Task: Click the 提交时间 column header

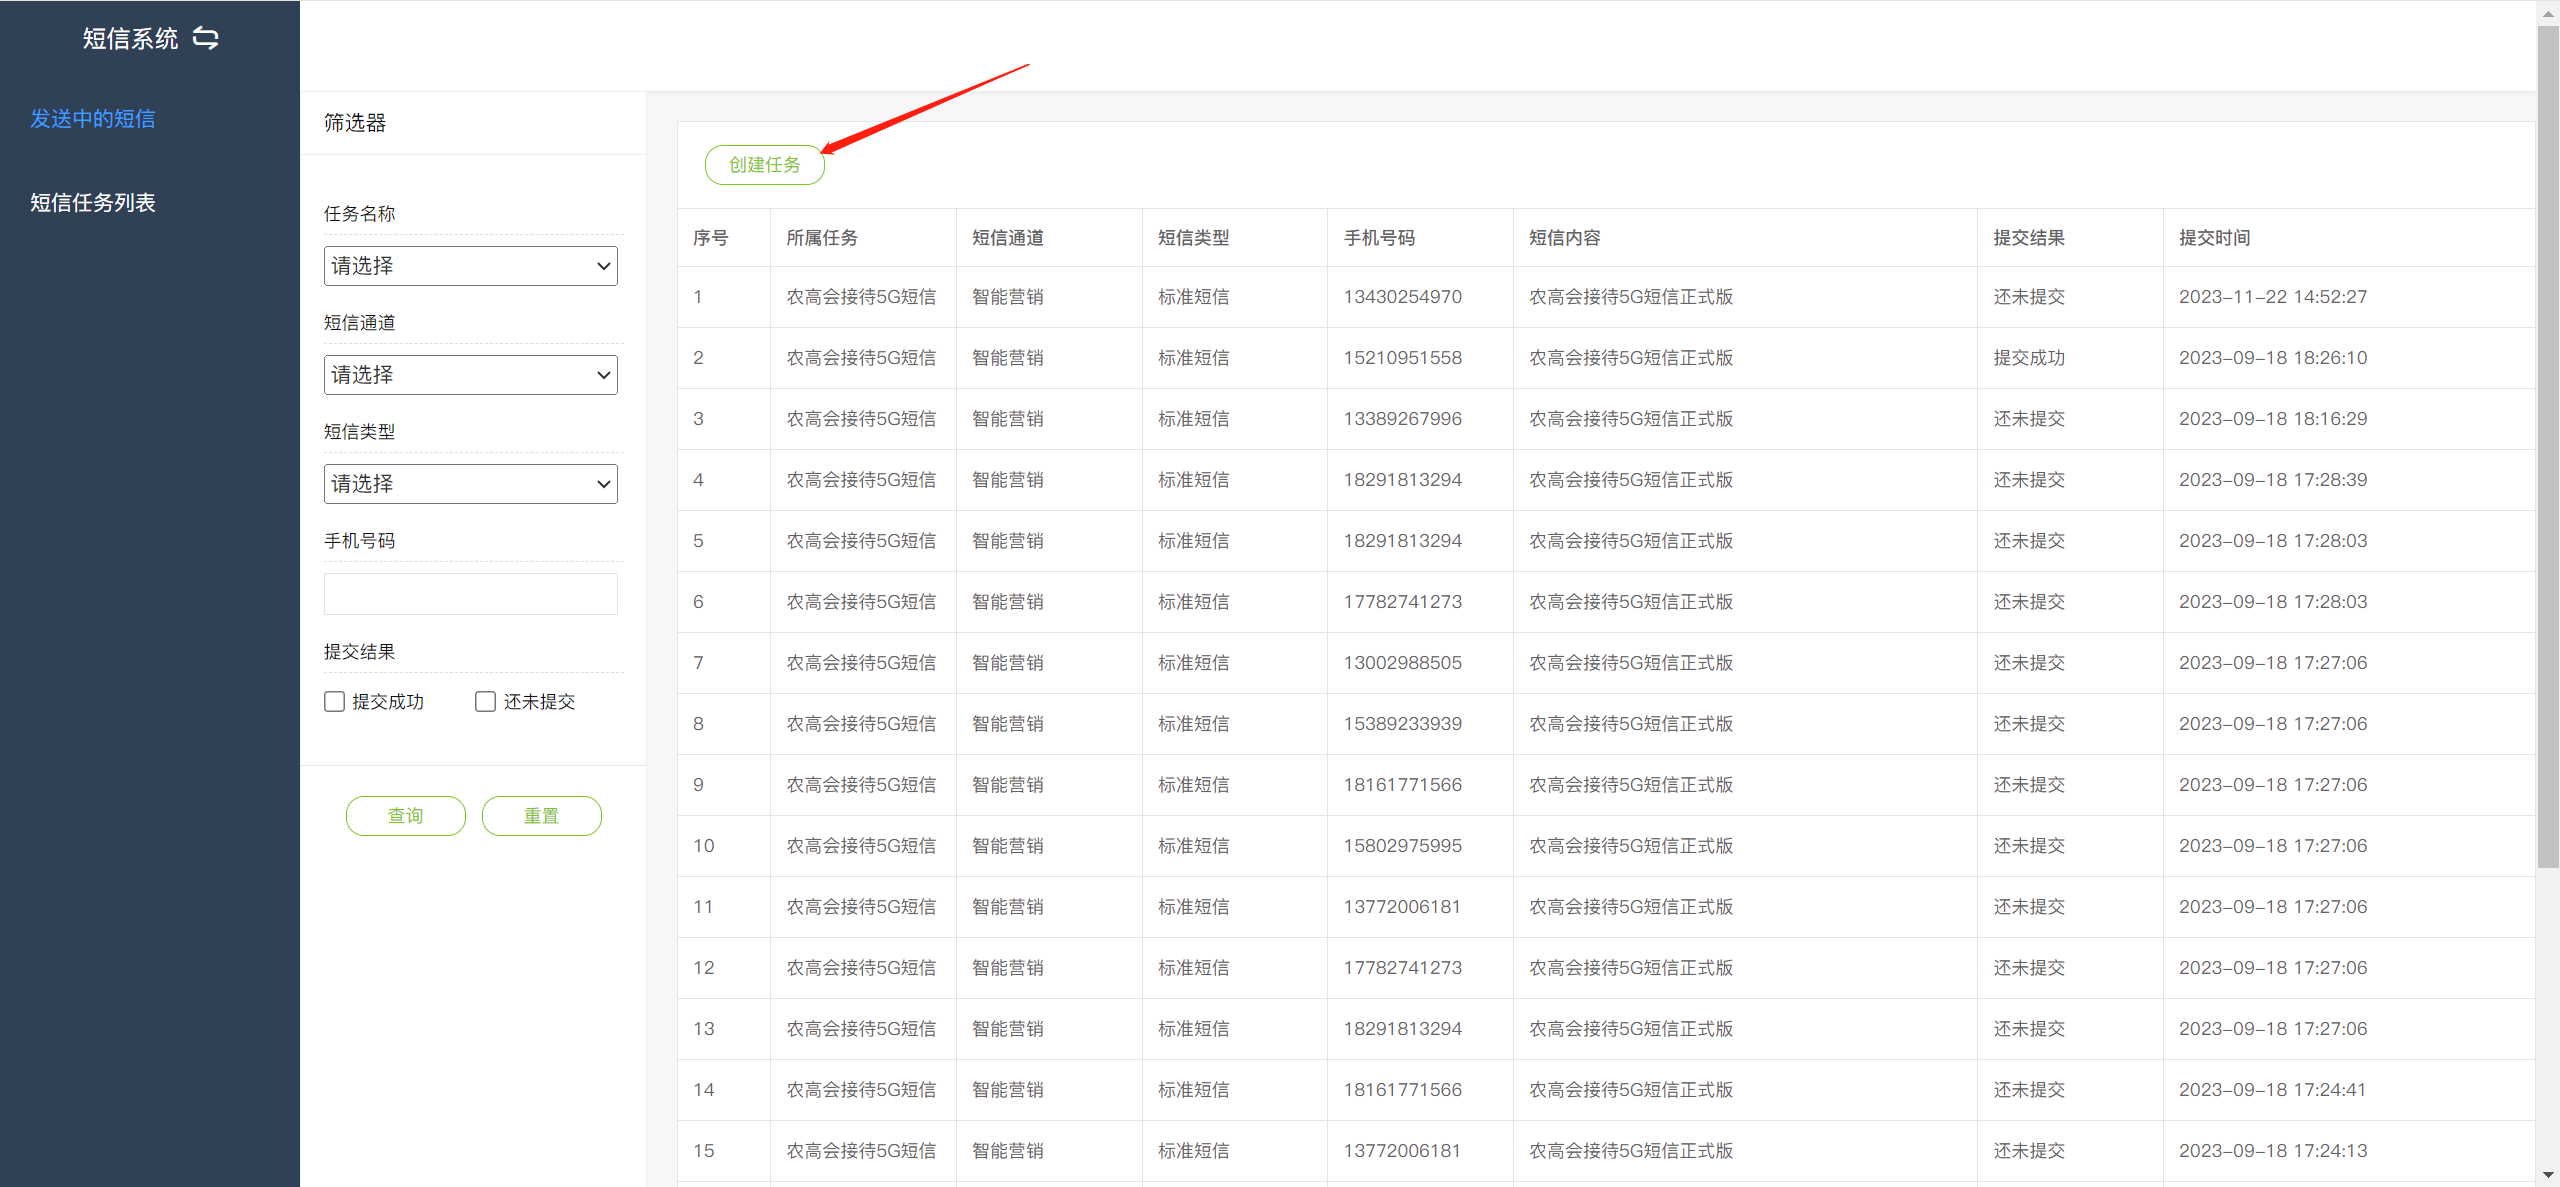Action: 2214,238
